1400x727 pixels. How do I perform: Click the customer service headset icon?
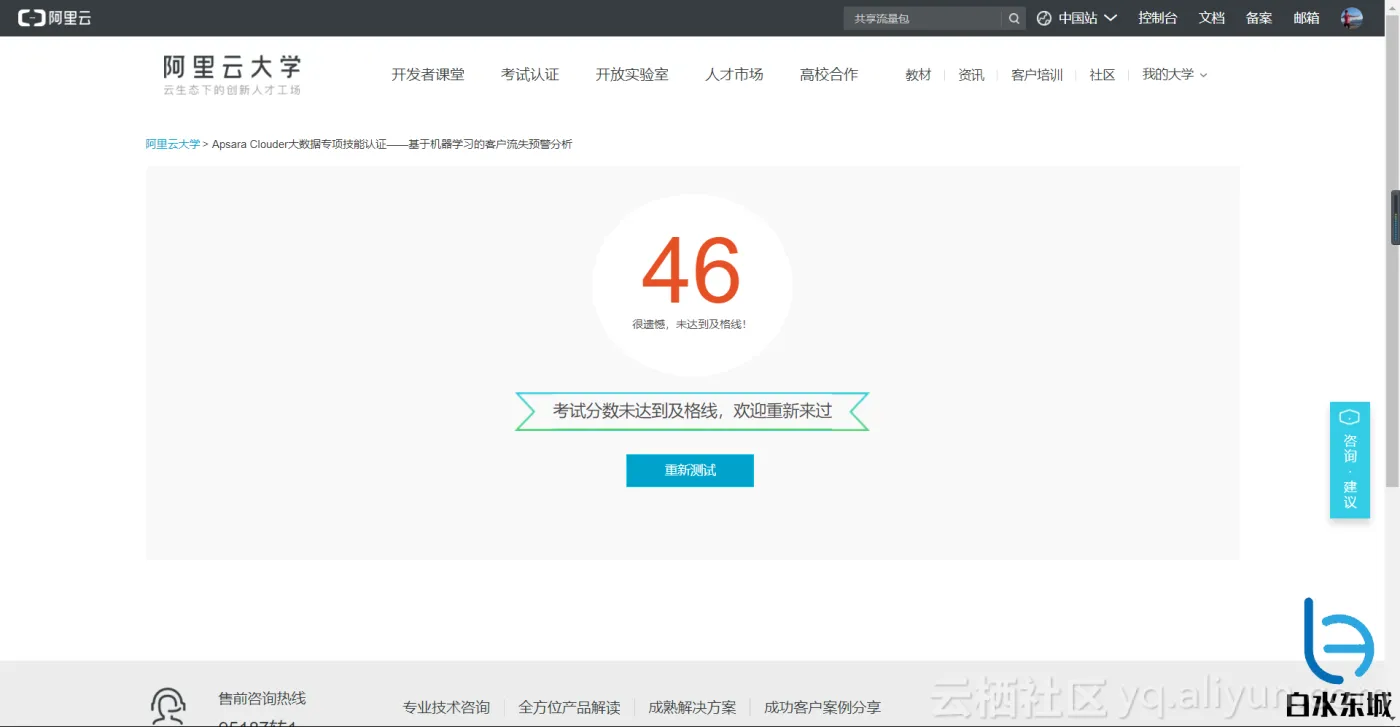click(167, 705)
